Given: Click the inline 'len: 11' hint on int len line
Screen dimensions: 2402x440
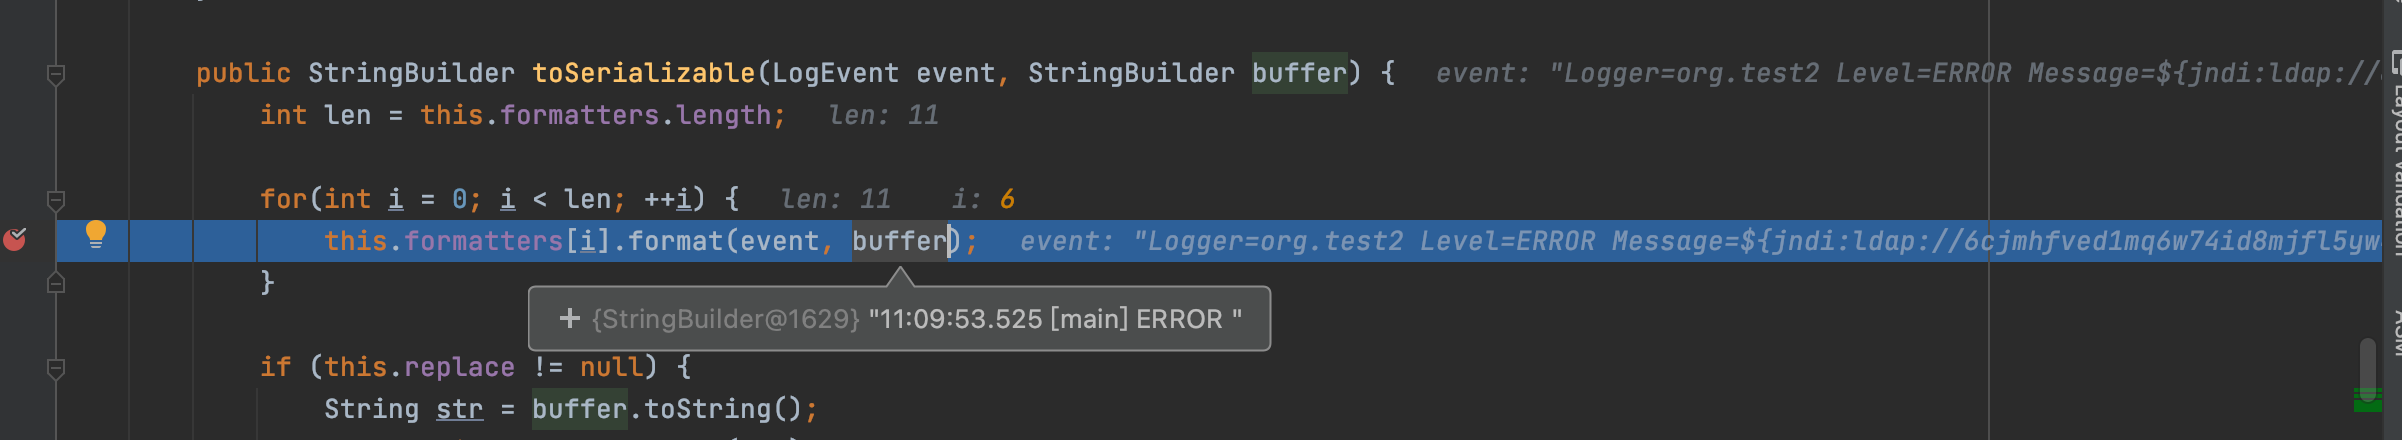Looking at the screenshot, I should (883, 115).
